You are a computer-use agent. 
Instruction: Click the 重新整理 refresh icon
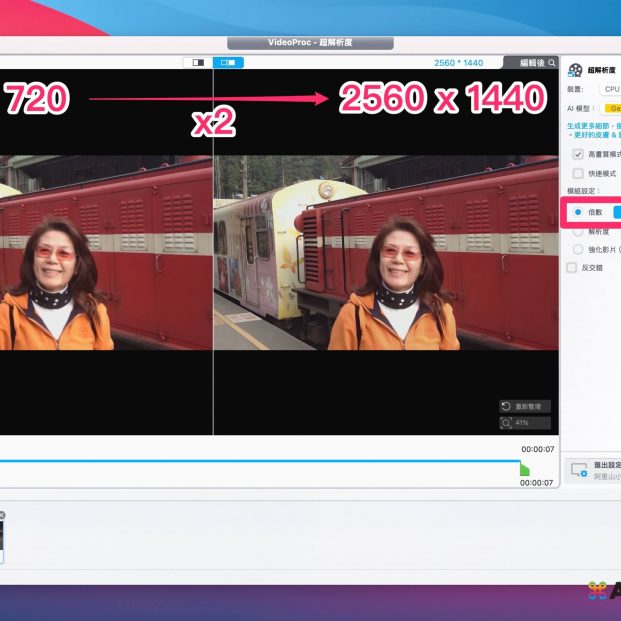[508, 407]
